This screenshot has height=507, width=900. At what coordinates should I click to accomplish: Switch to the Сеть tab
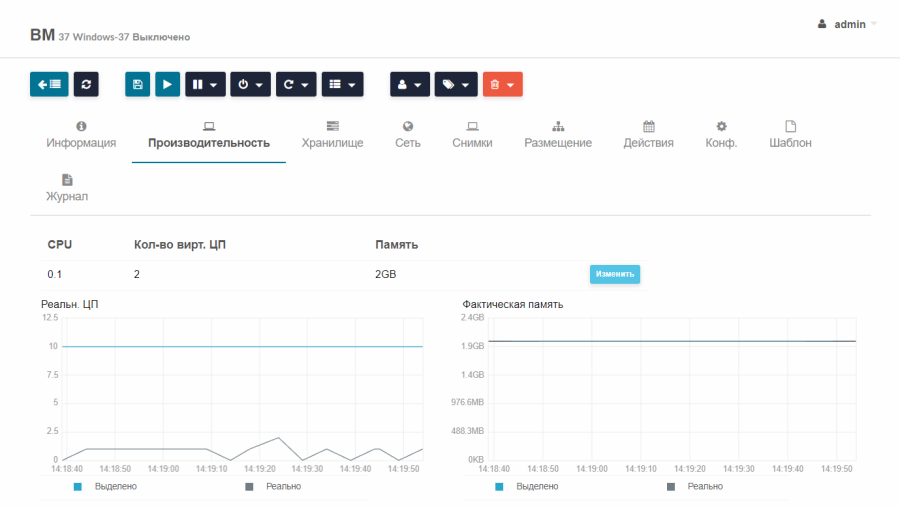[408, 136]
